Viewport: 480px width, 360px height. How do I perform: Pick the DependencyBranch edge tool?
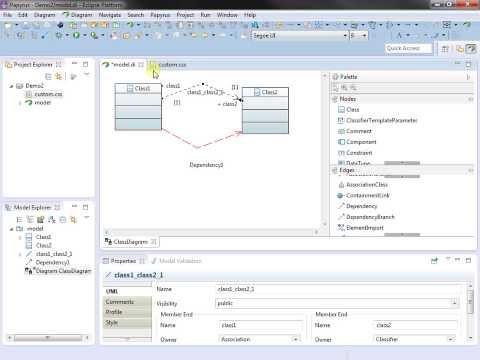tap(366, 217)
